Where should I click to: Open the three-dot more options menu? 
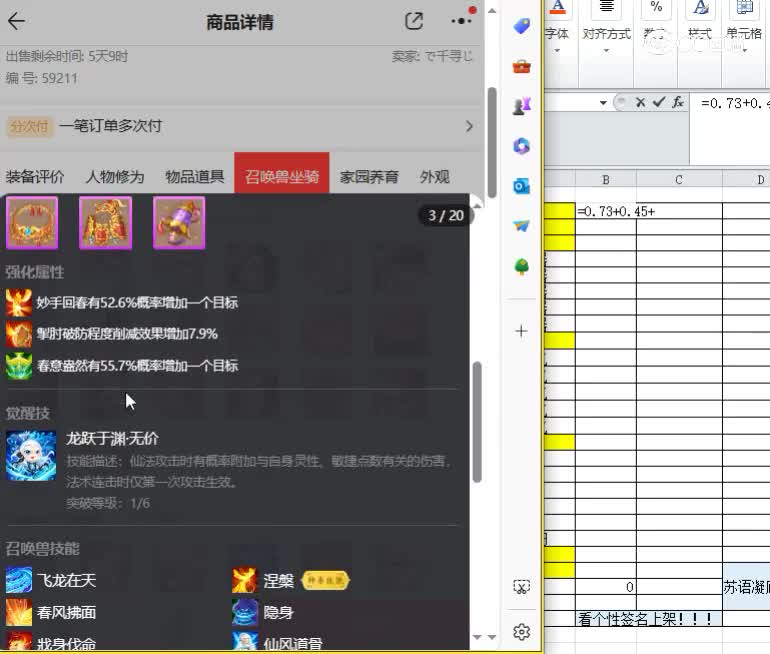pyautogui.click(x=461, y=21)
